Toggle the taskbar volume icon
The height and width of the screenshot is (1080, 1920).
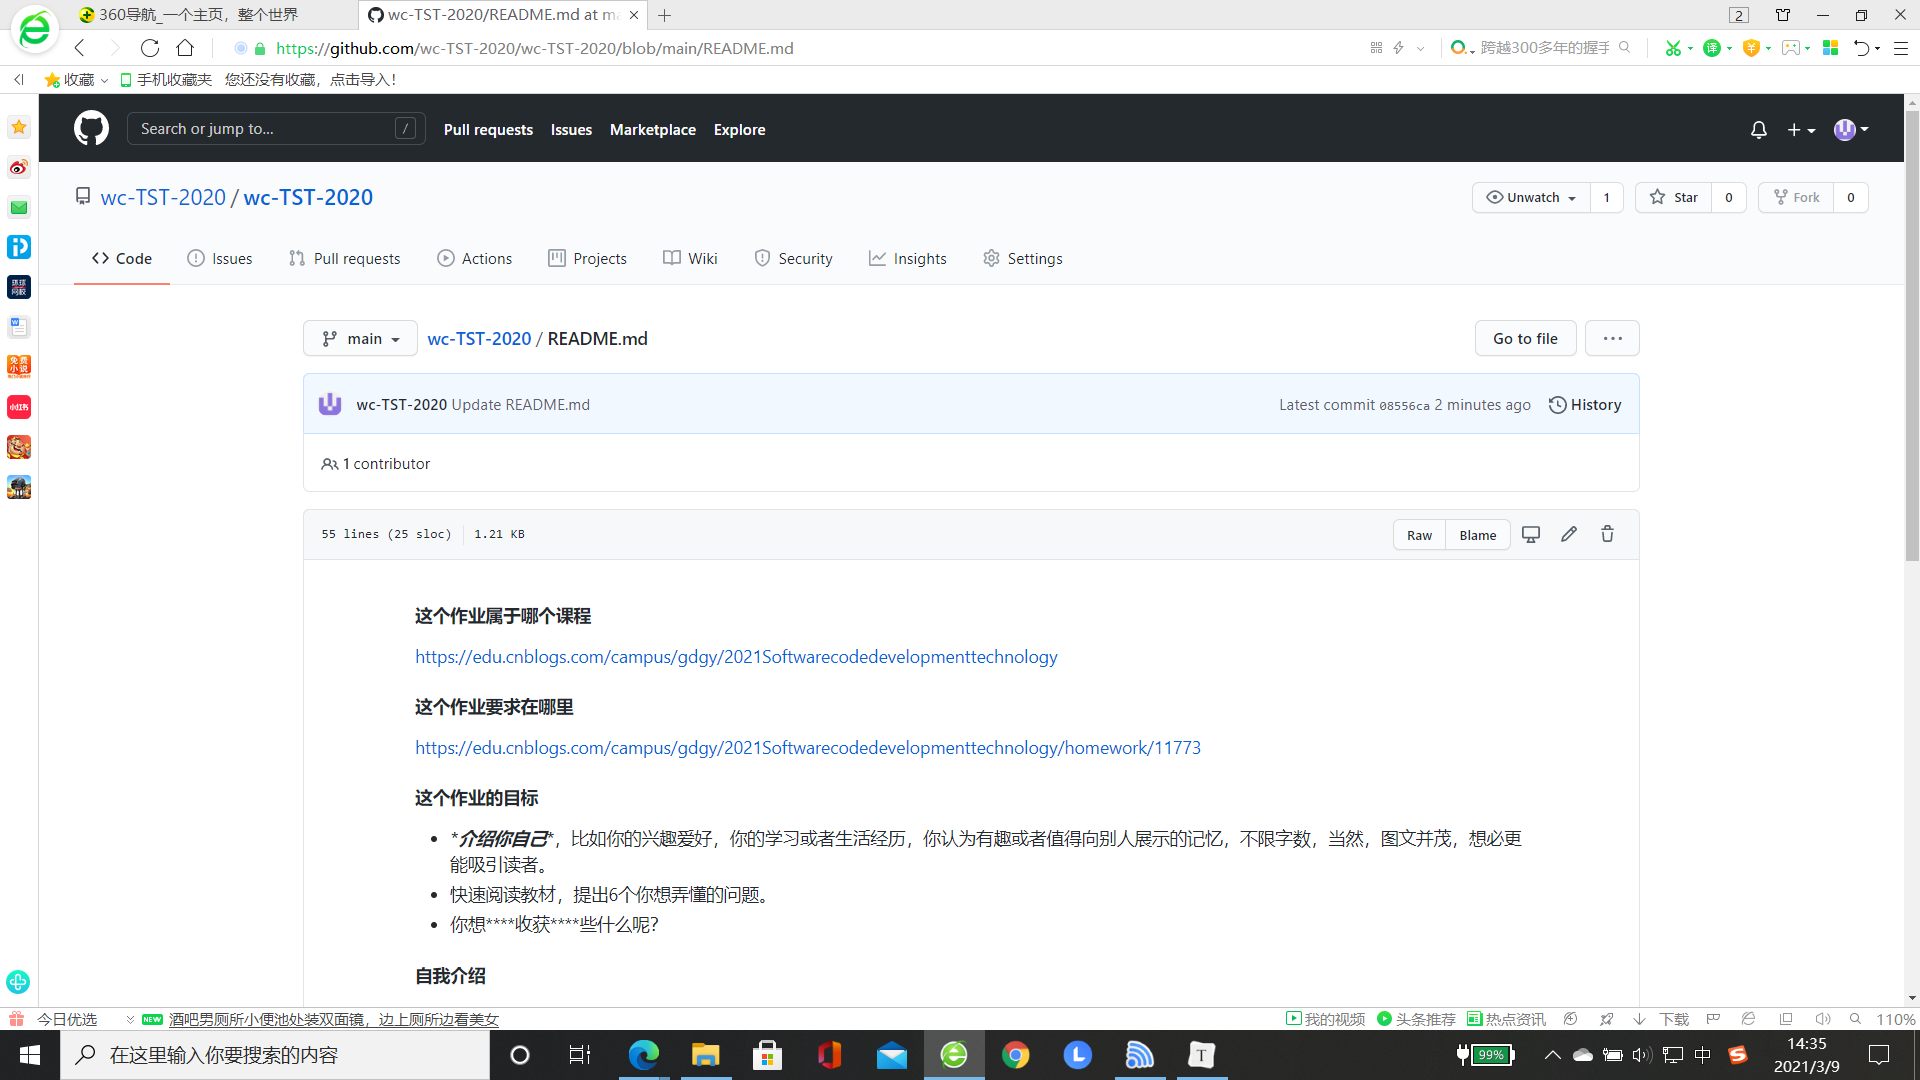[1641, 1055]
